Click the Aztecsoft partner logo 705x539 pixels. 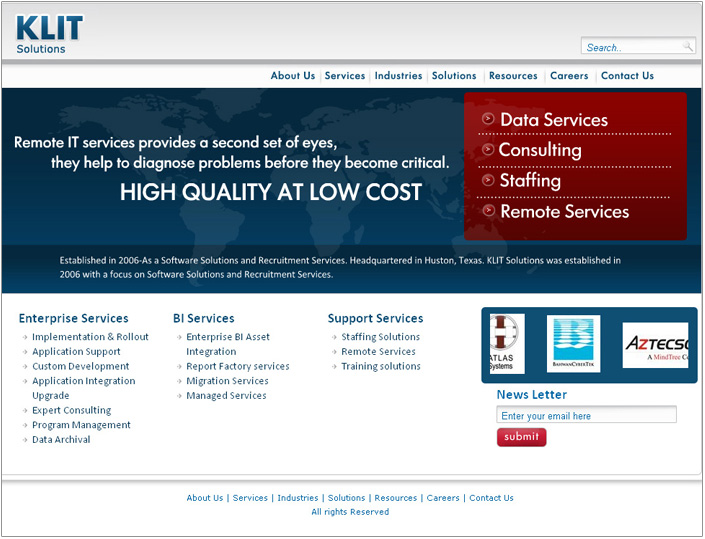(655, 345)
